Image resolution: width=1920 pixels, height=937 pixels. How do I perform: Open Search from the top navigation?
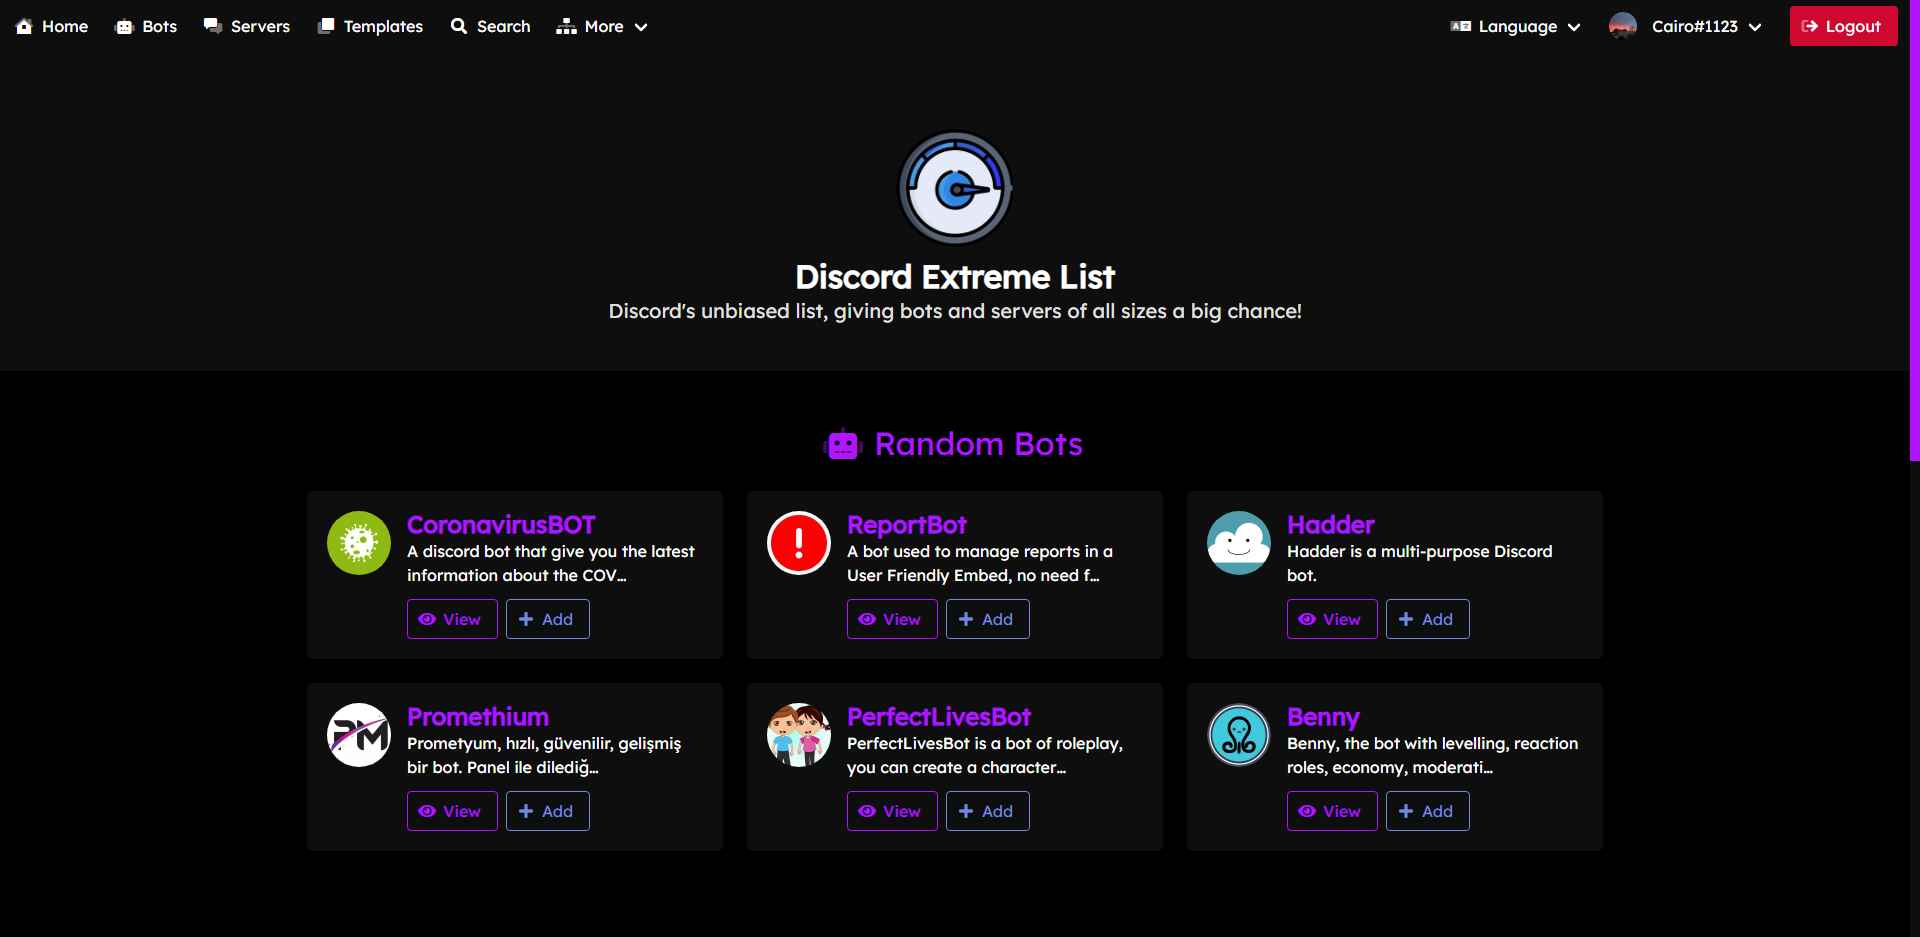(x=490, y=26)
